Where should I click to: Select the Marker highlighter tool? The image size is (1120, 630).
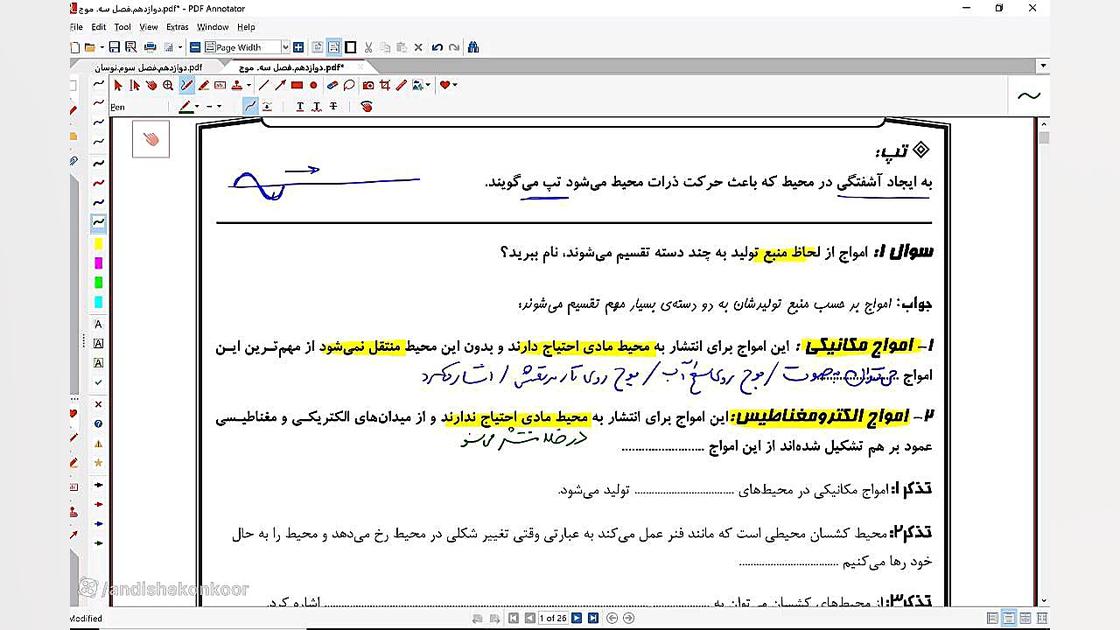click(x=204, y=85)
